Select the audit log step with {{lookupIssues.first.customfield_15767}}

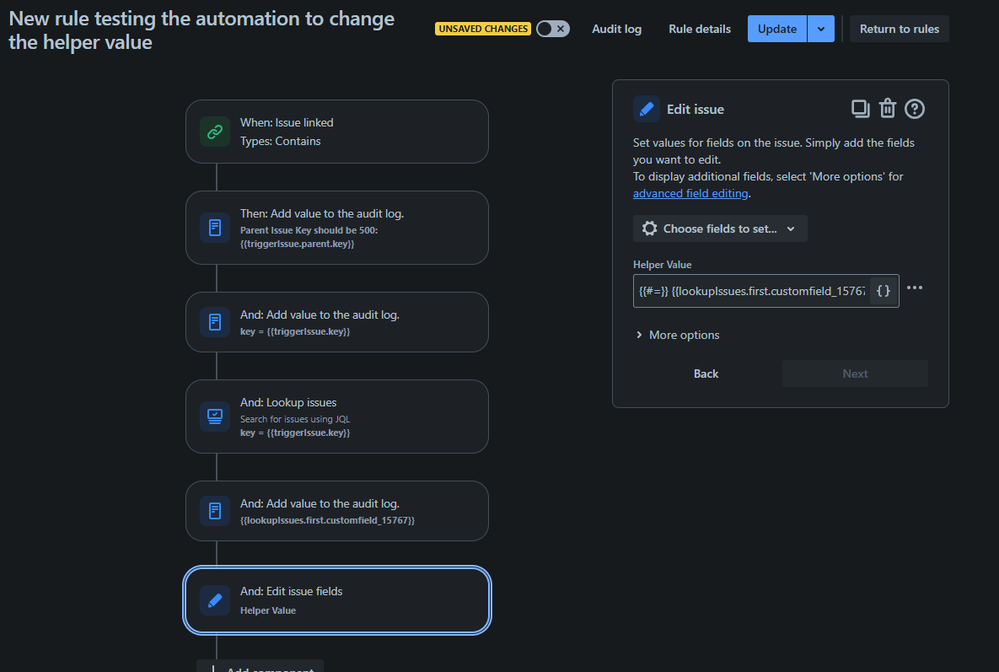337,511
